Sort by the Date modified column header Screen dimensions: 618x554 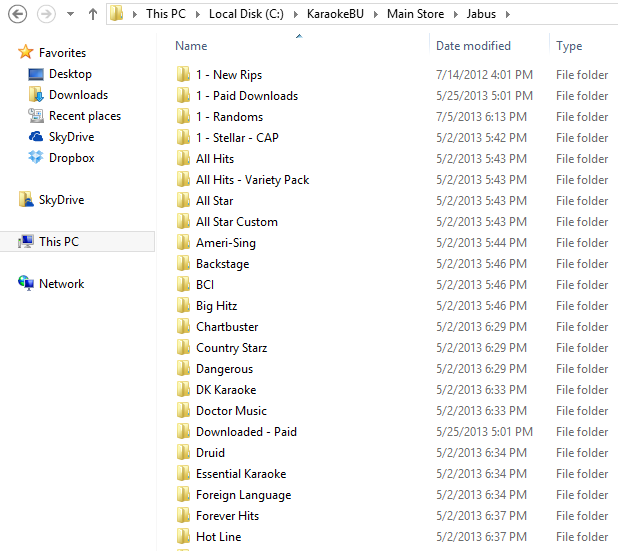[x=473, y=46]
